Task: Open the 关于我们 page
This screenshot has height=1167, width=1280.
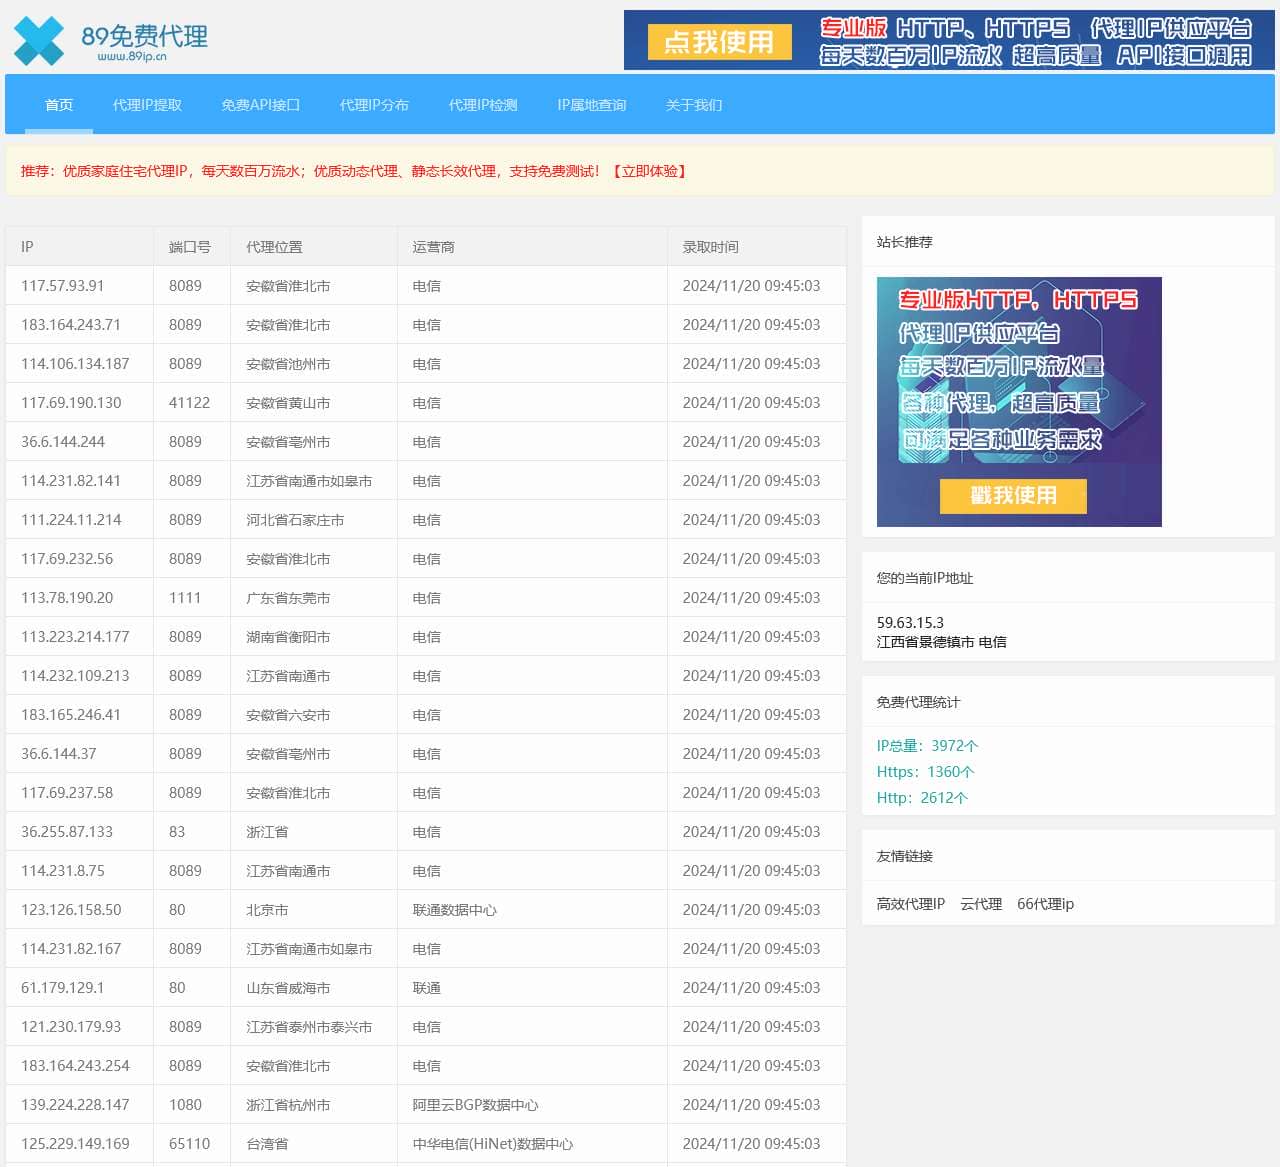Action: coord(693,105)
